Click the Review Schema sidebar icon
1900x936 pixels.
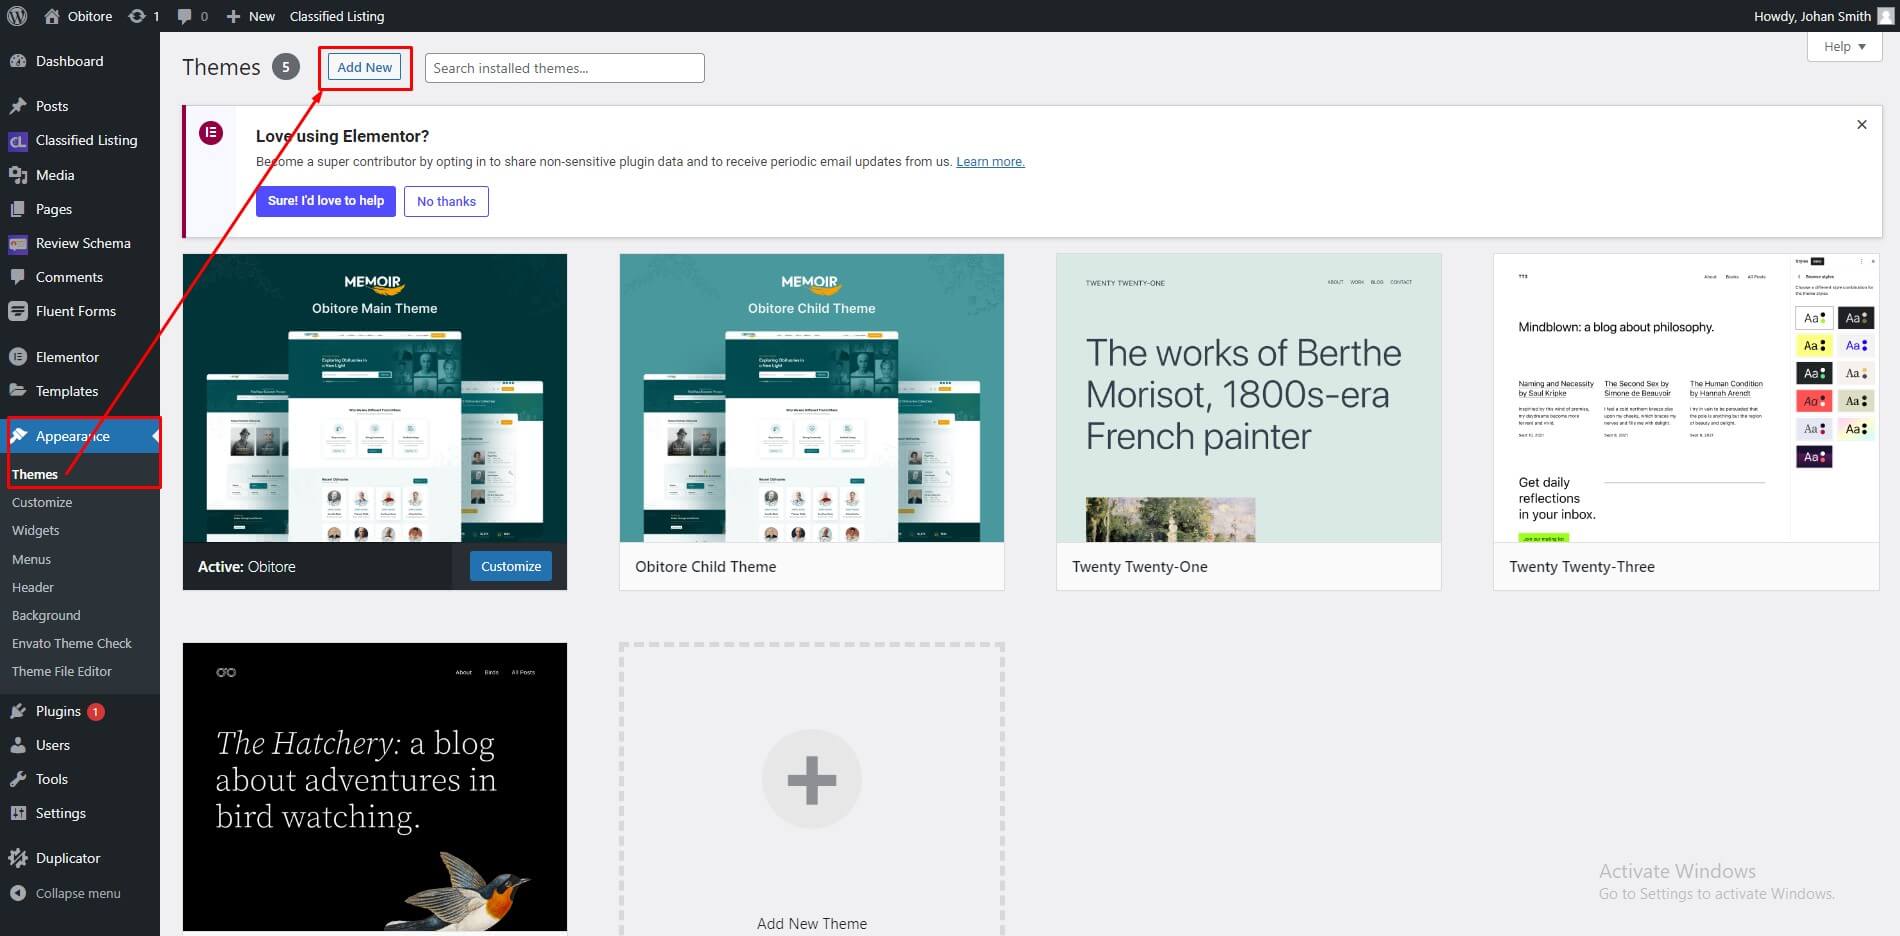18,243
